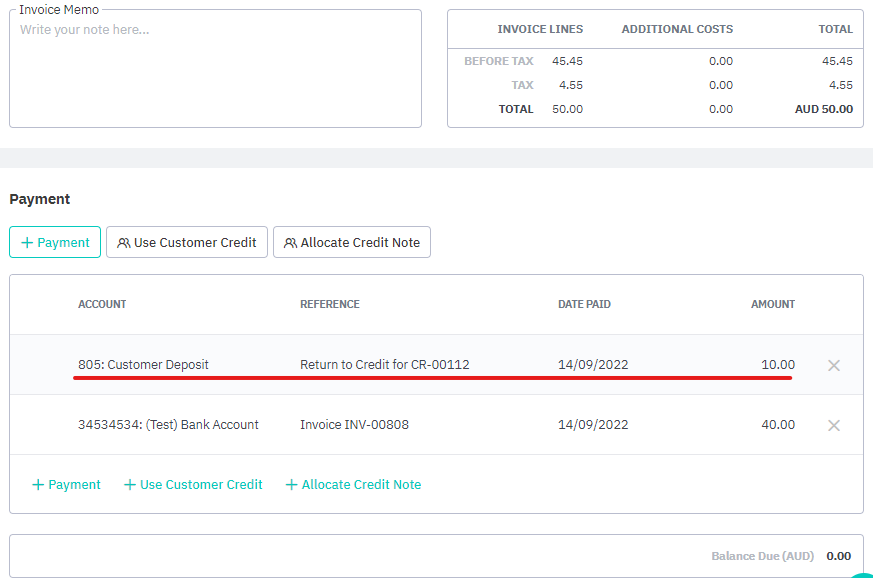Screen dimensions: 873x578
Task: Click the 40.00 payment amount
Action: [778, 425]
